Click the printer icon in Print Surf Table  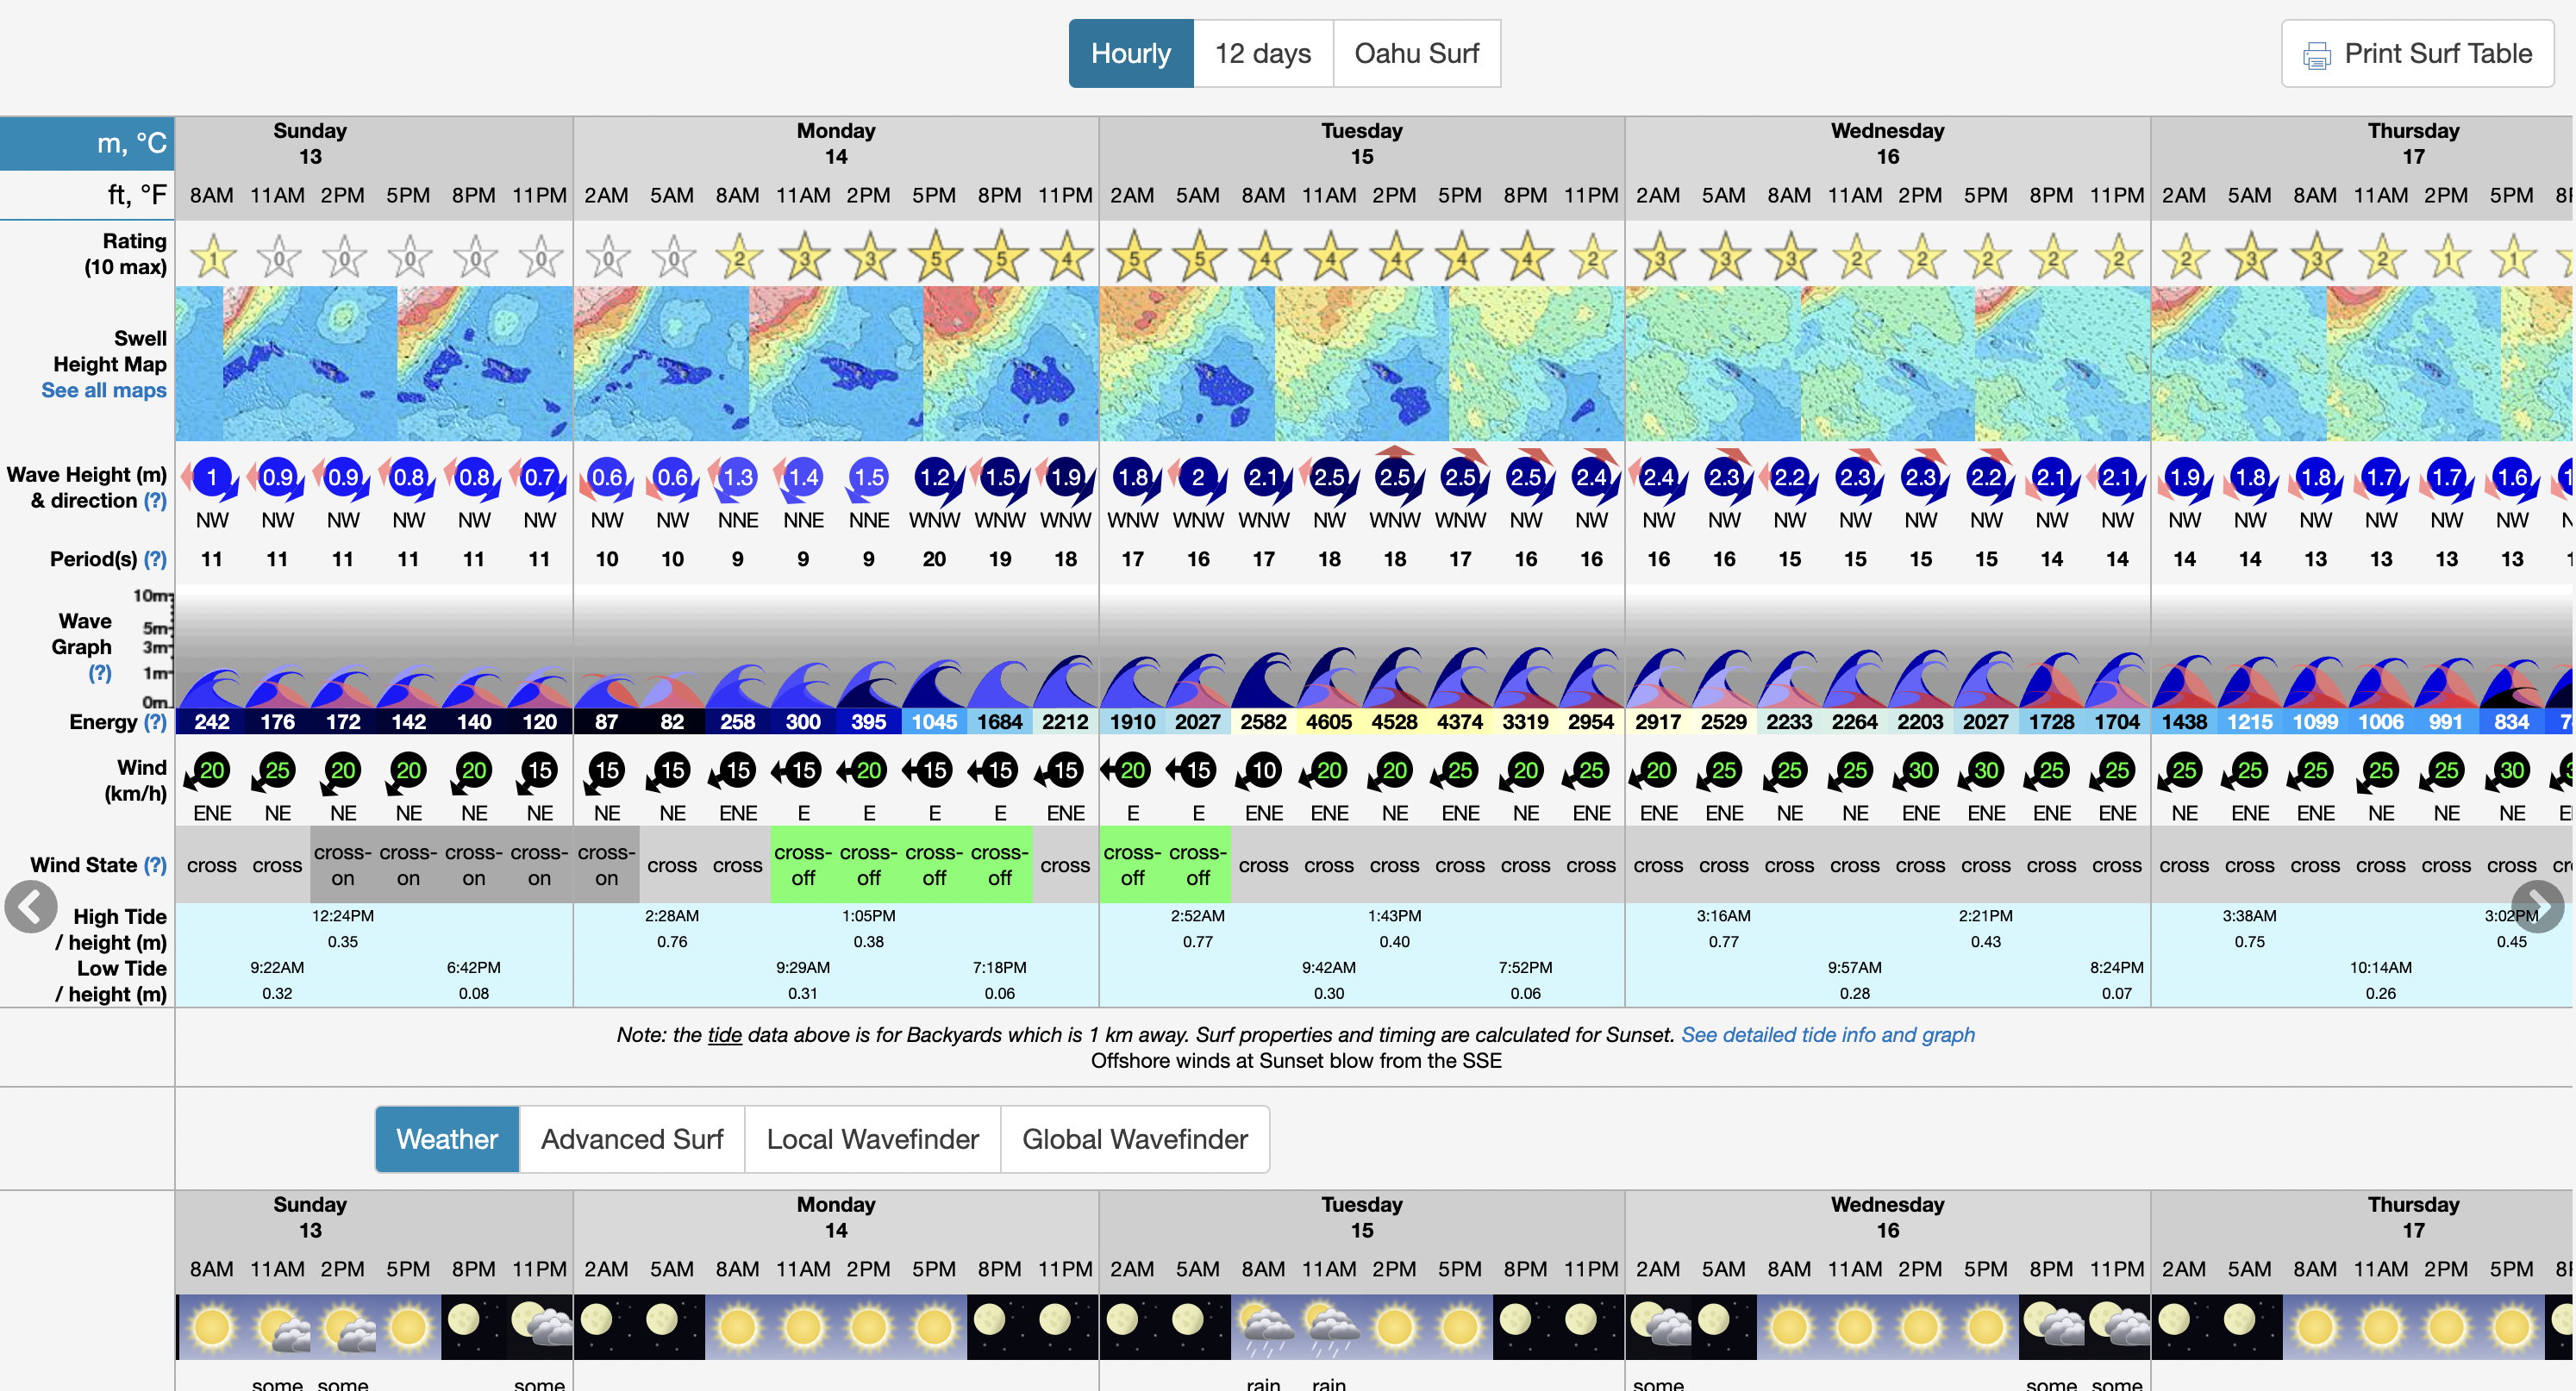point(2316,55)
